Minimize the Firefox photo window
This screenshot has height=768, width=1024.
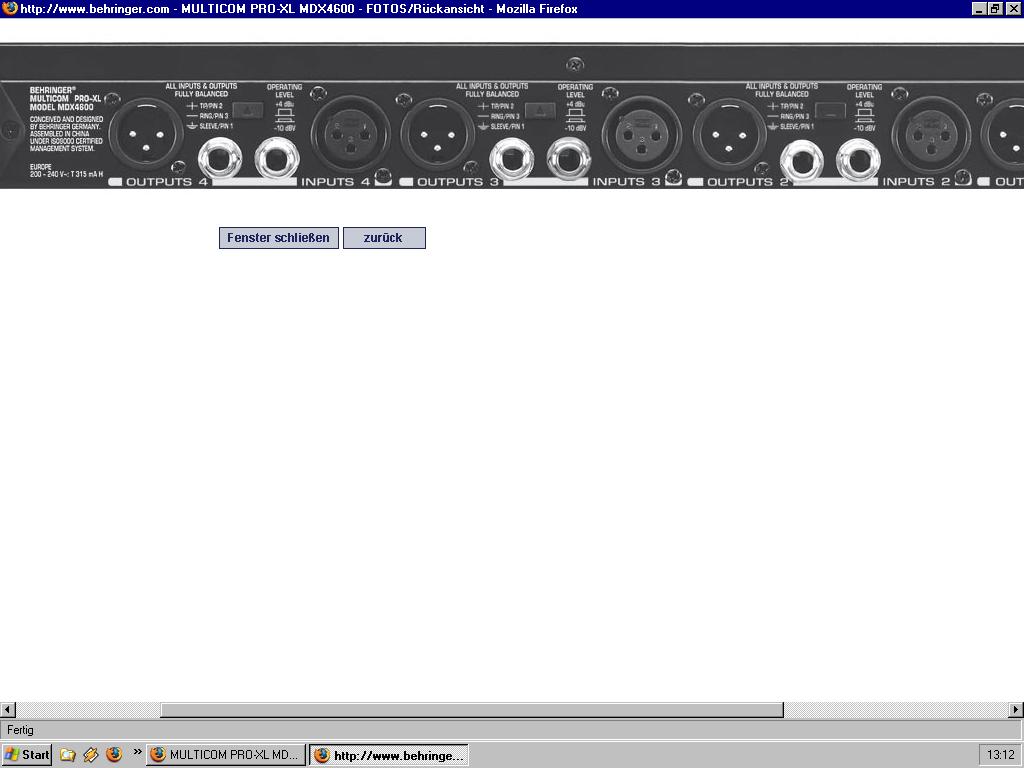(978, 8)
